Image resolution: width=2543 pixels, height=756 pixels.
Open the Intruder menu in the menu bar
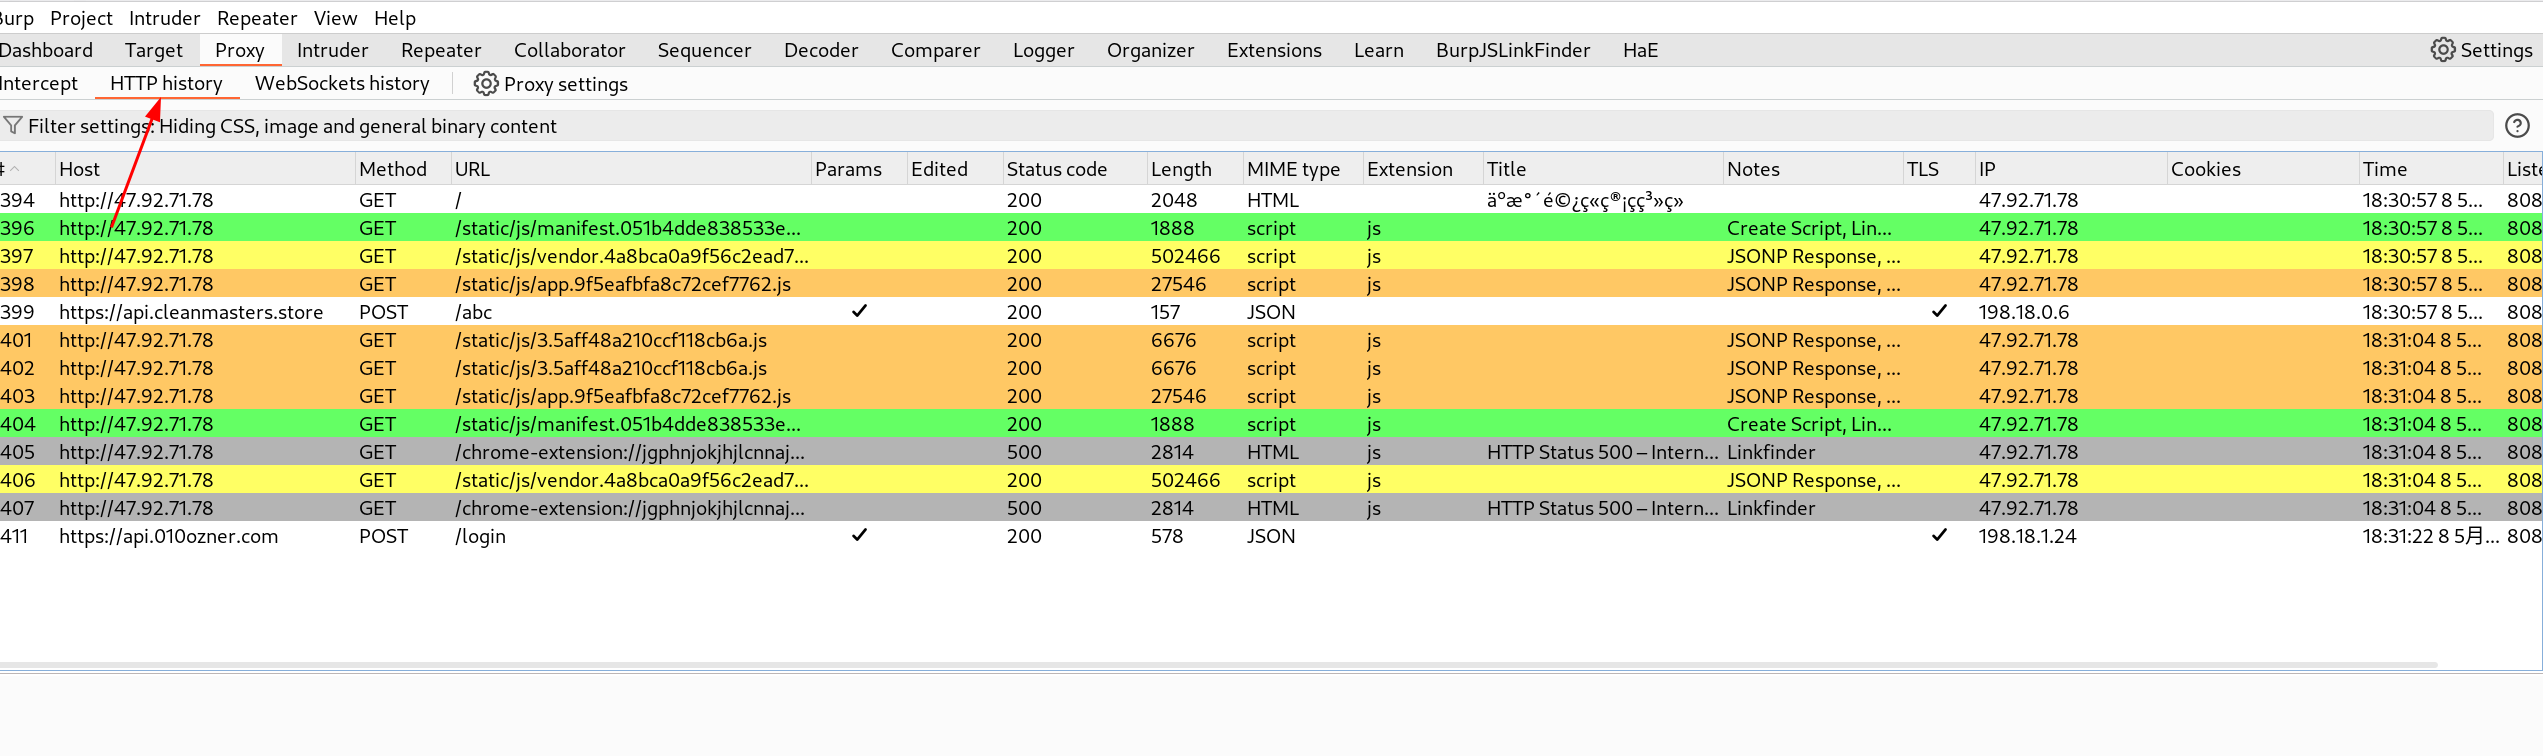tap(164, 18)
